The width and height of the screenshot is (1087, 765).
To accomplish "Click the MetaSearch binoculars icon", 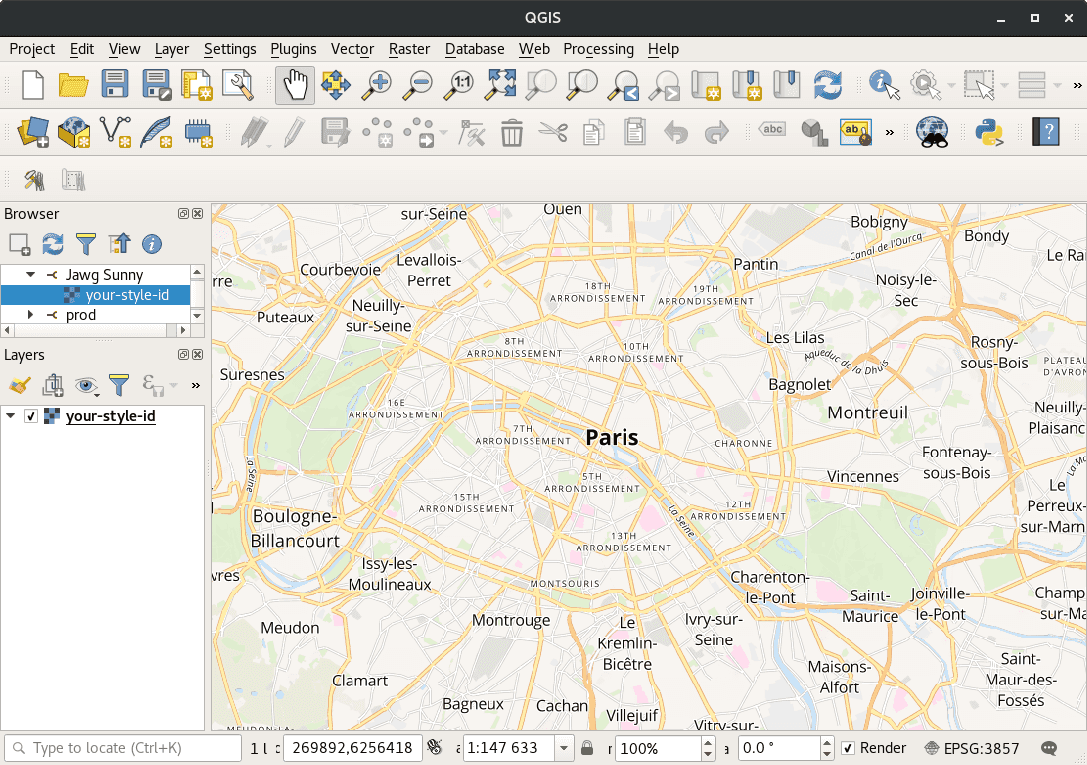I will 931,131.
